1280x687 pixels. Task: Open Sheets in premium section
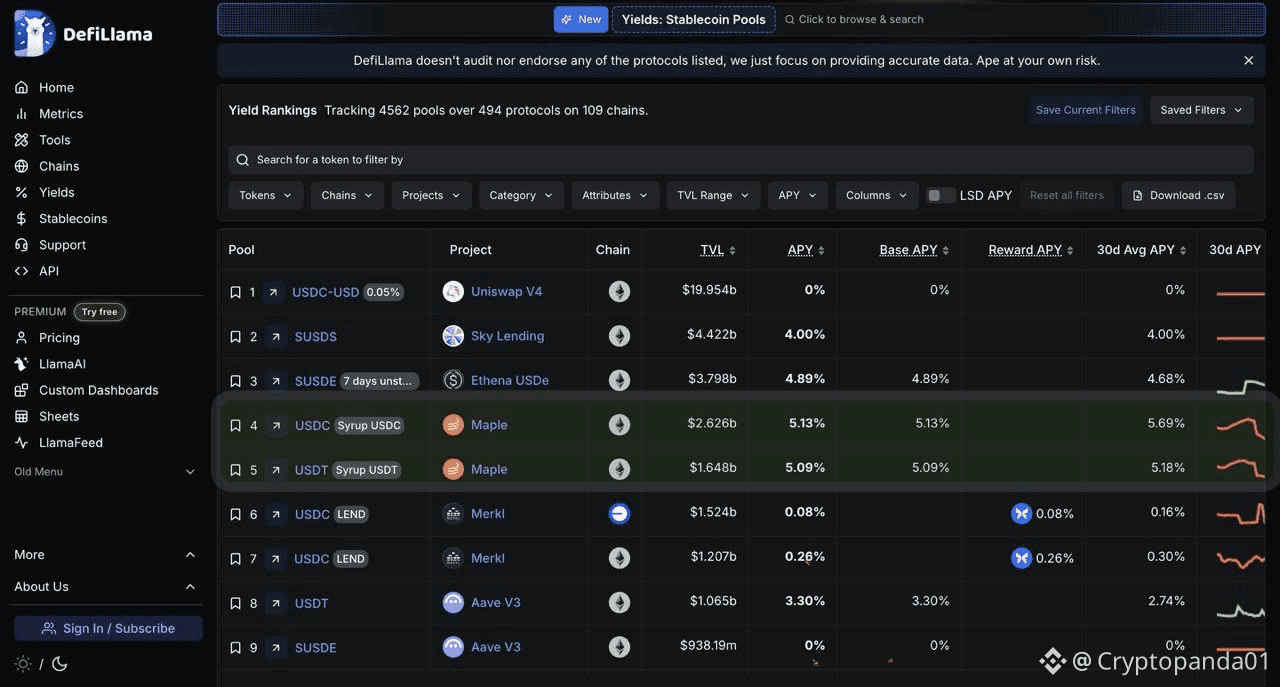click(x=59, y=416)
